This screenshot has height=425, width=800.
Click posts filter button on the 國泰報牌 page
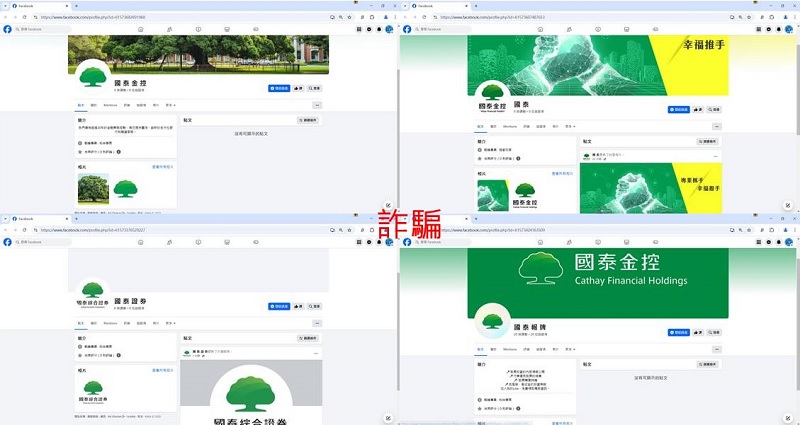708,365
